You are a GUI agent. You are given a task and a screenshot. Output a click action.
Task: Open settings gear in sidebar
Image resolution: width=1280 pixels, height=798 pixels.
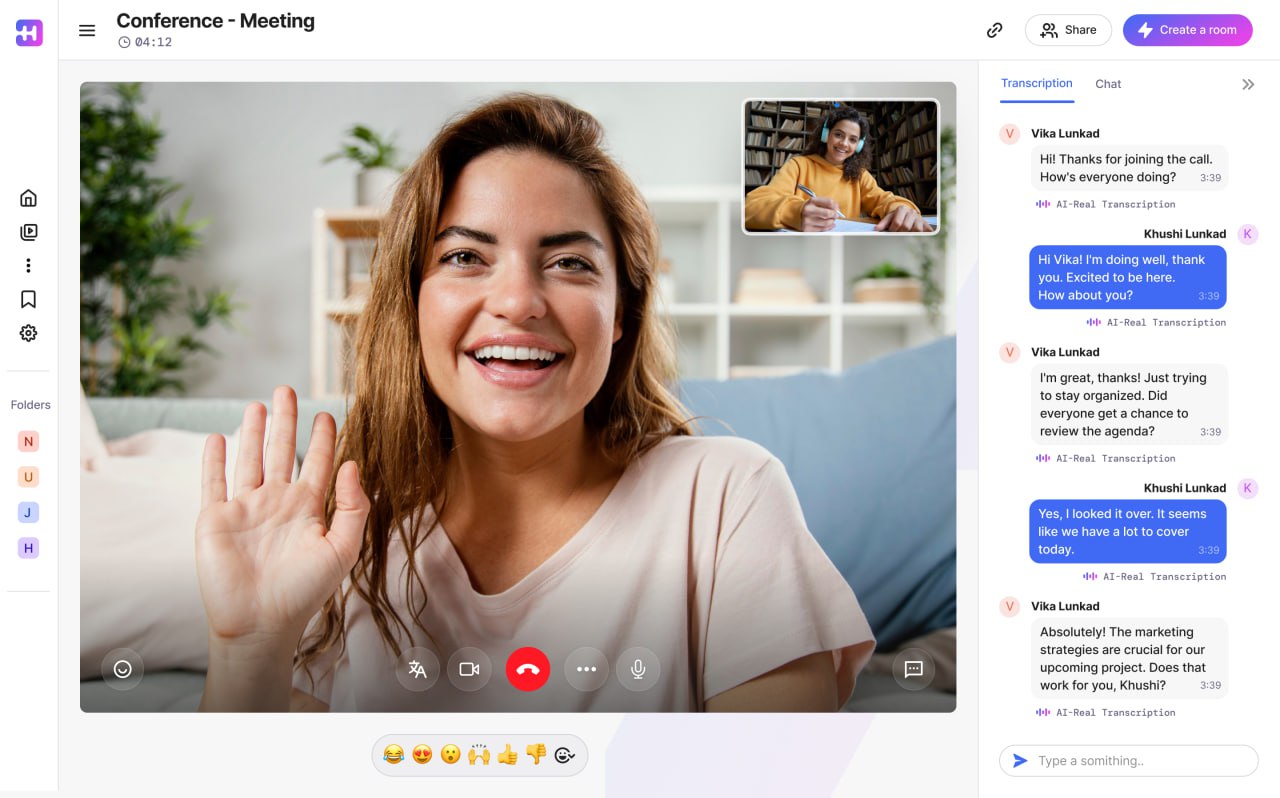click(x=28, y=333)
